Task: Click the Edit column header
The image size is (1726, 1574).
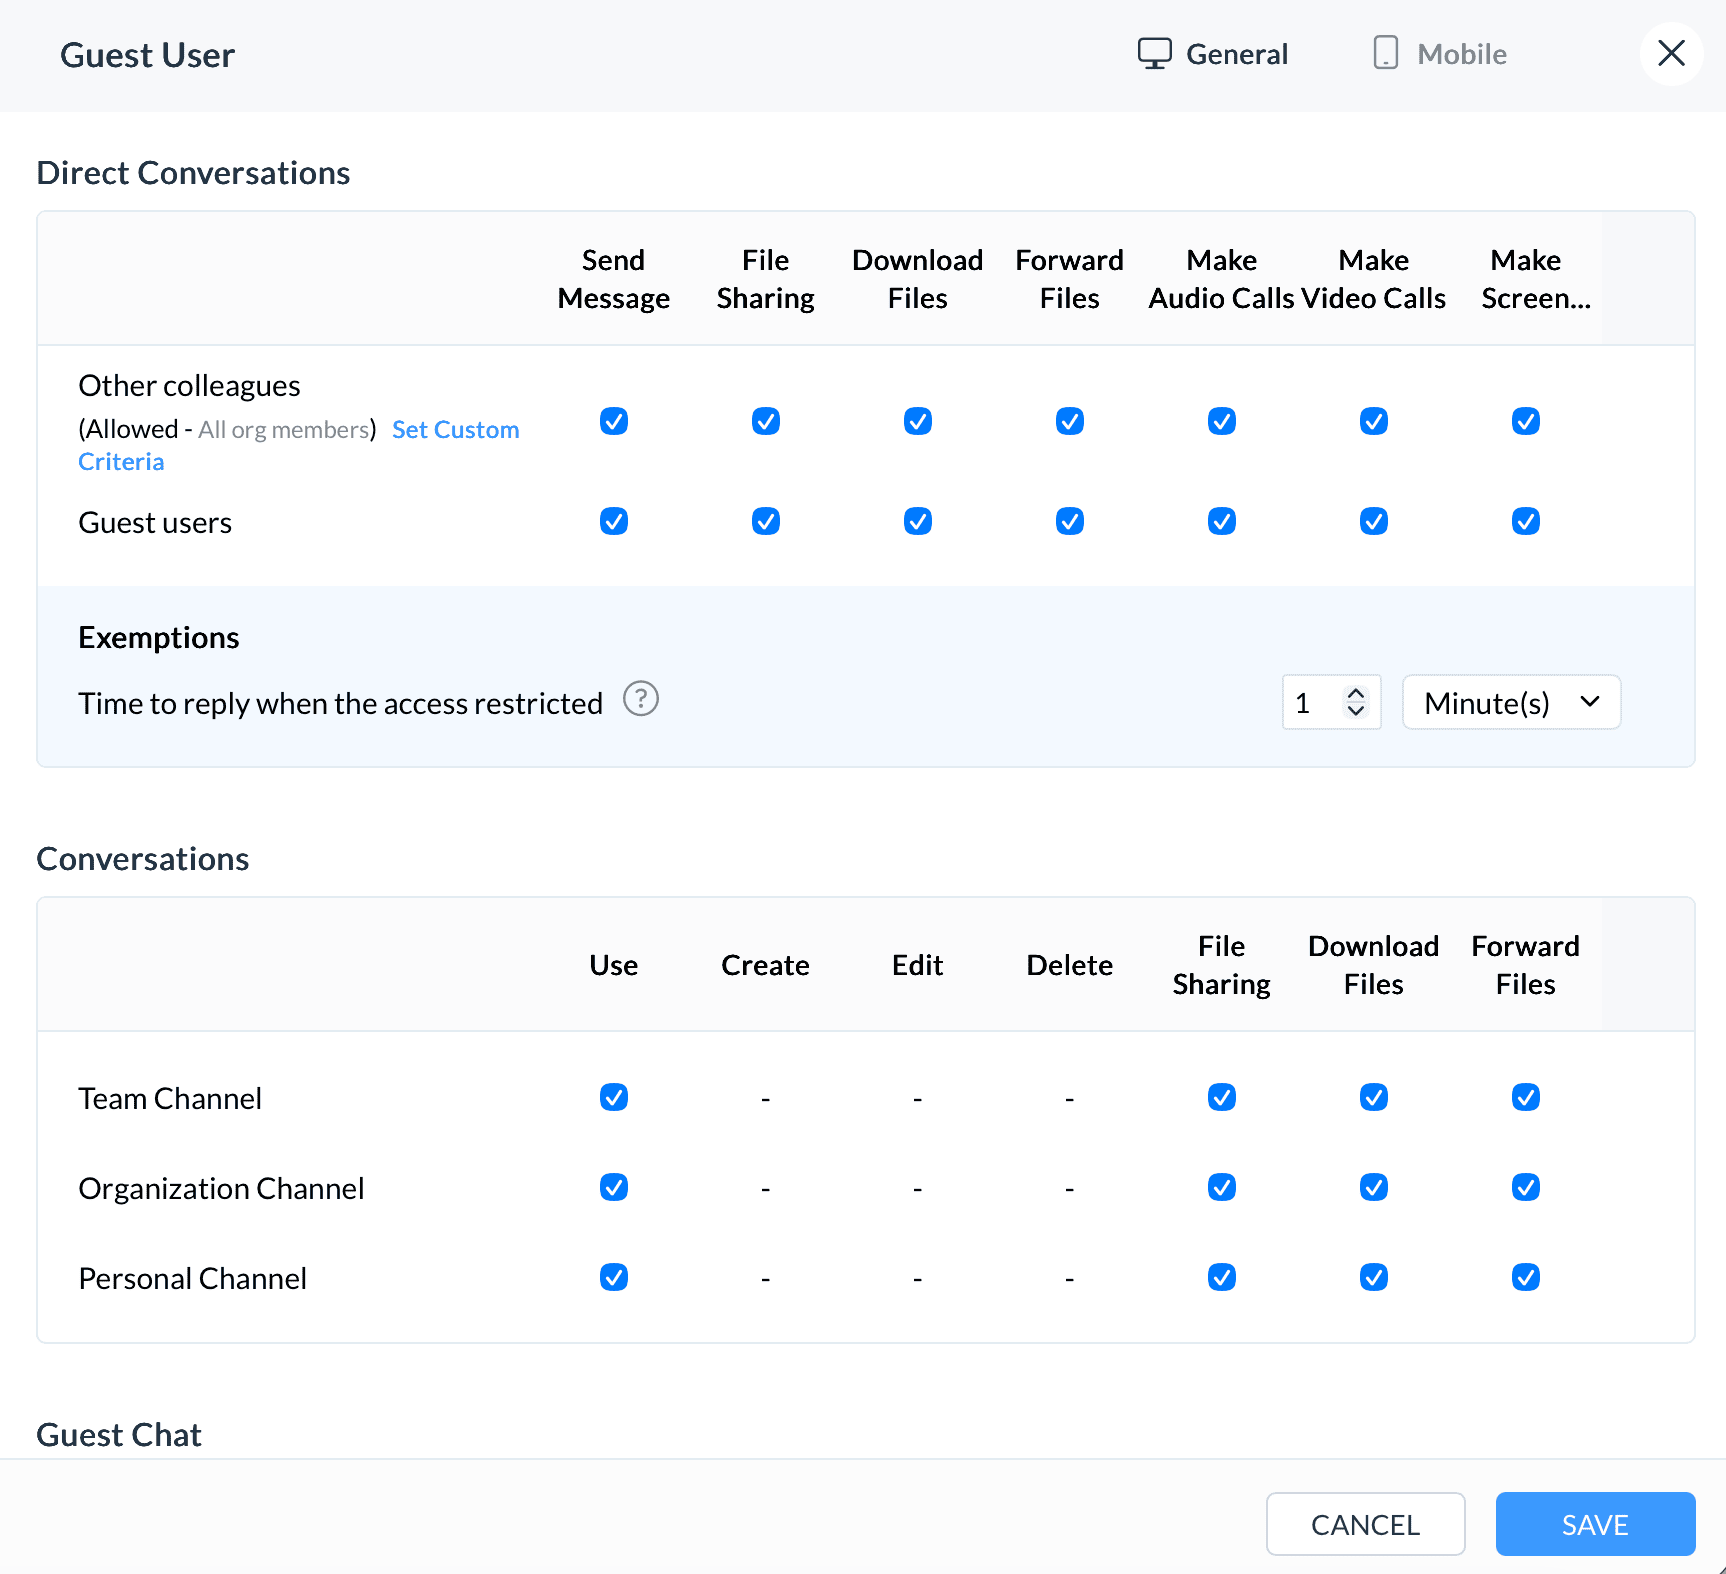Action: click(x=918, y=965)
